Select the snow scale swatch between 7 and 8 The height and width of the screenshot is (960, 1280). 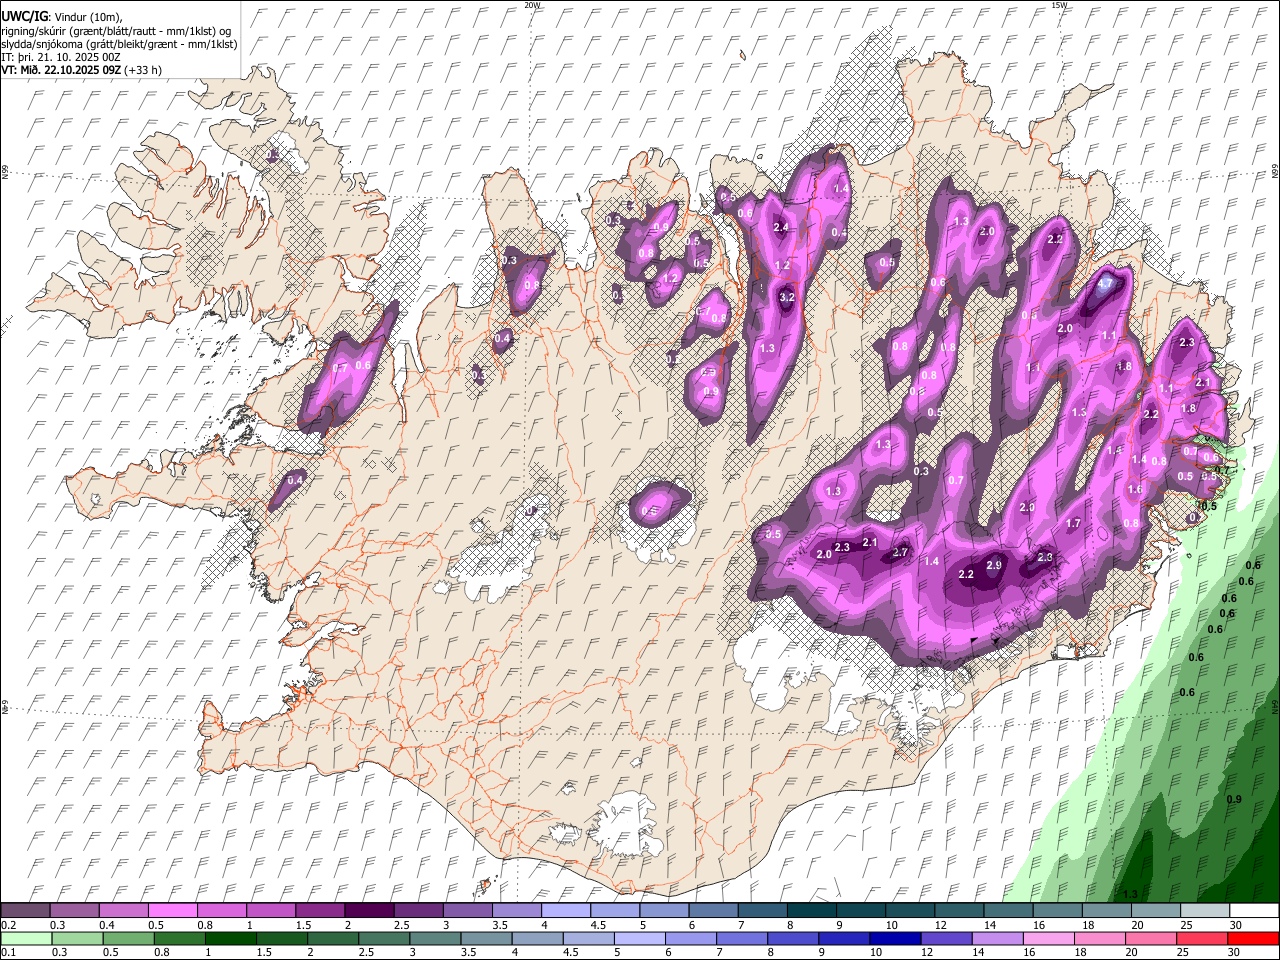[x=762, y=911]
